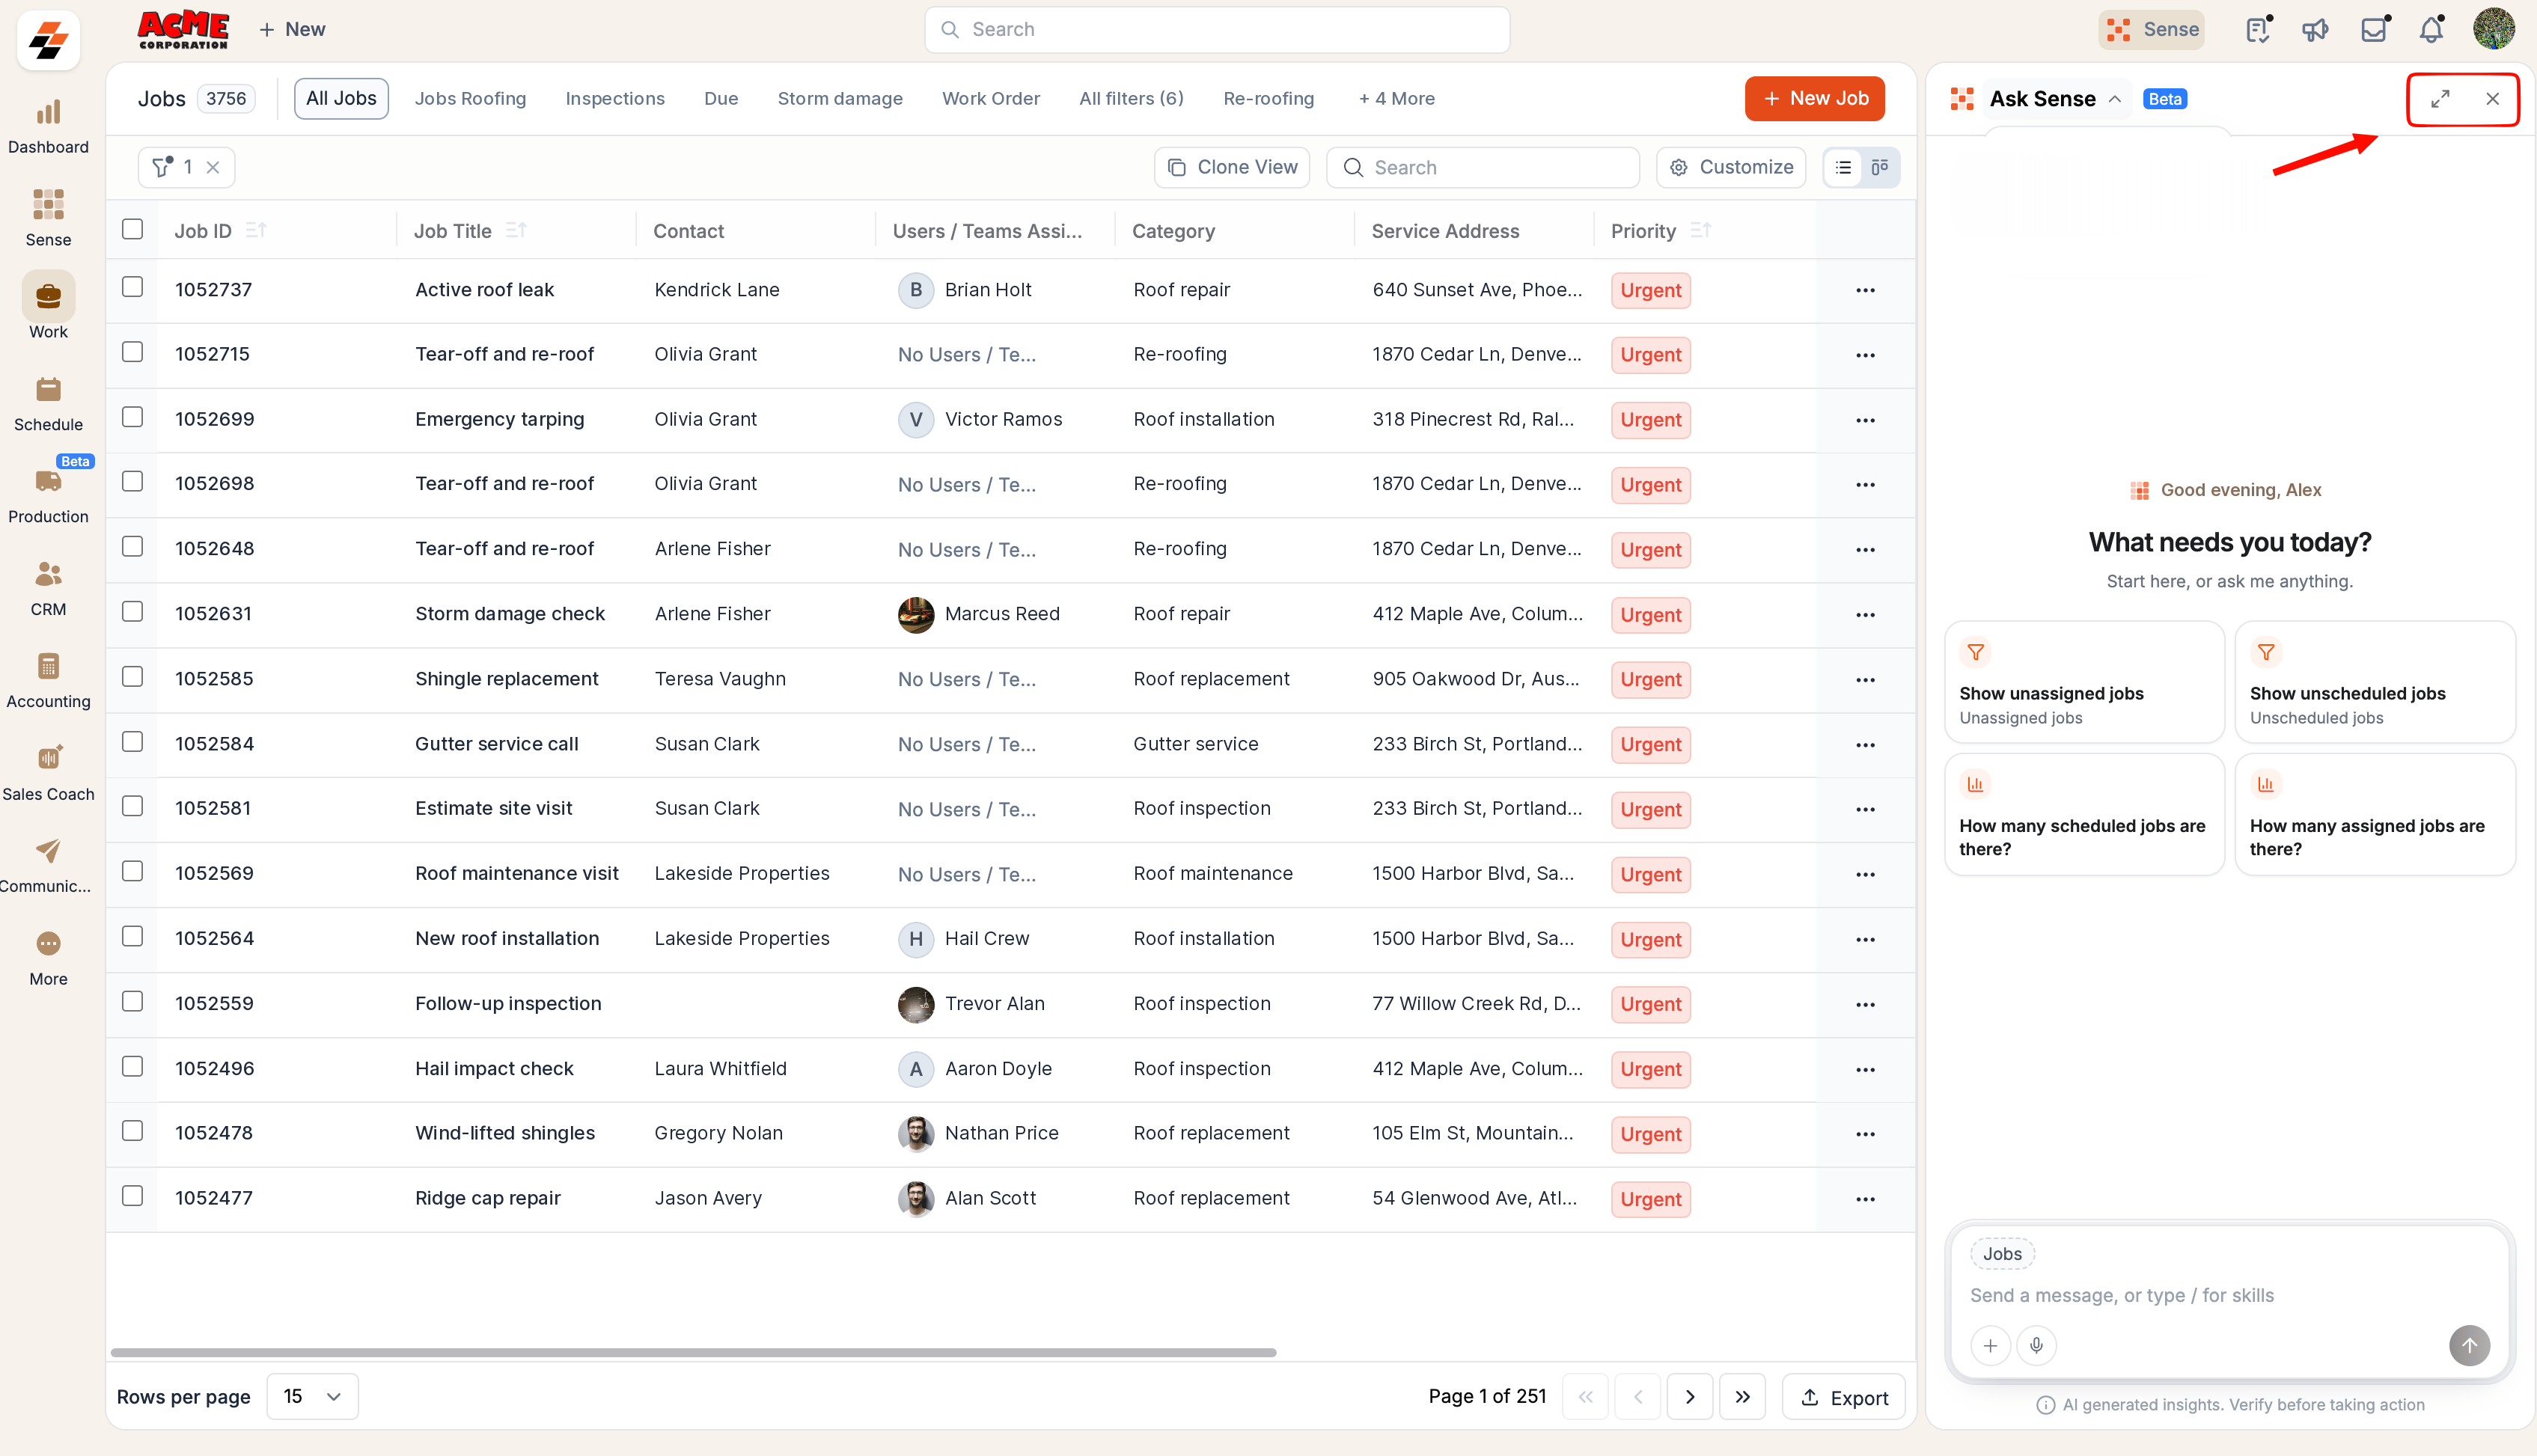The height and width of the screenshot is (1456, 2537).
Task: Open the Communications sidebar icon
Action: click(48, 866)
